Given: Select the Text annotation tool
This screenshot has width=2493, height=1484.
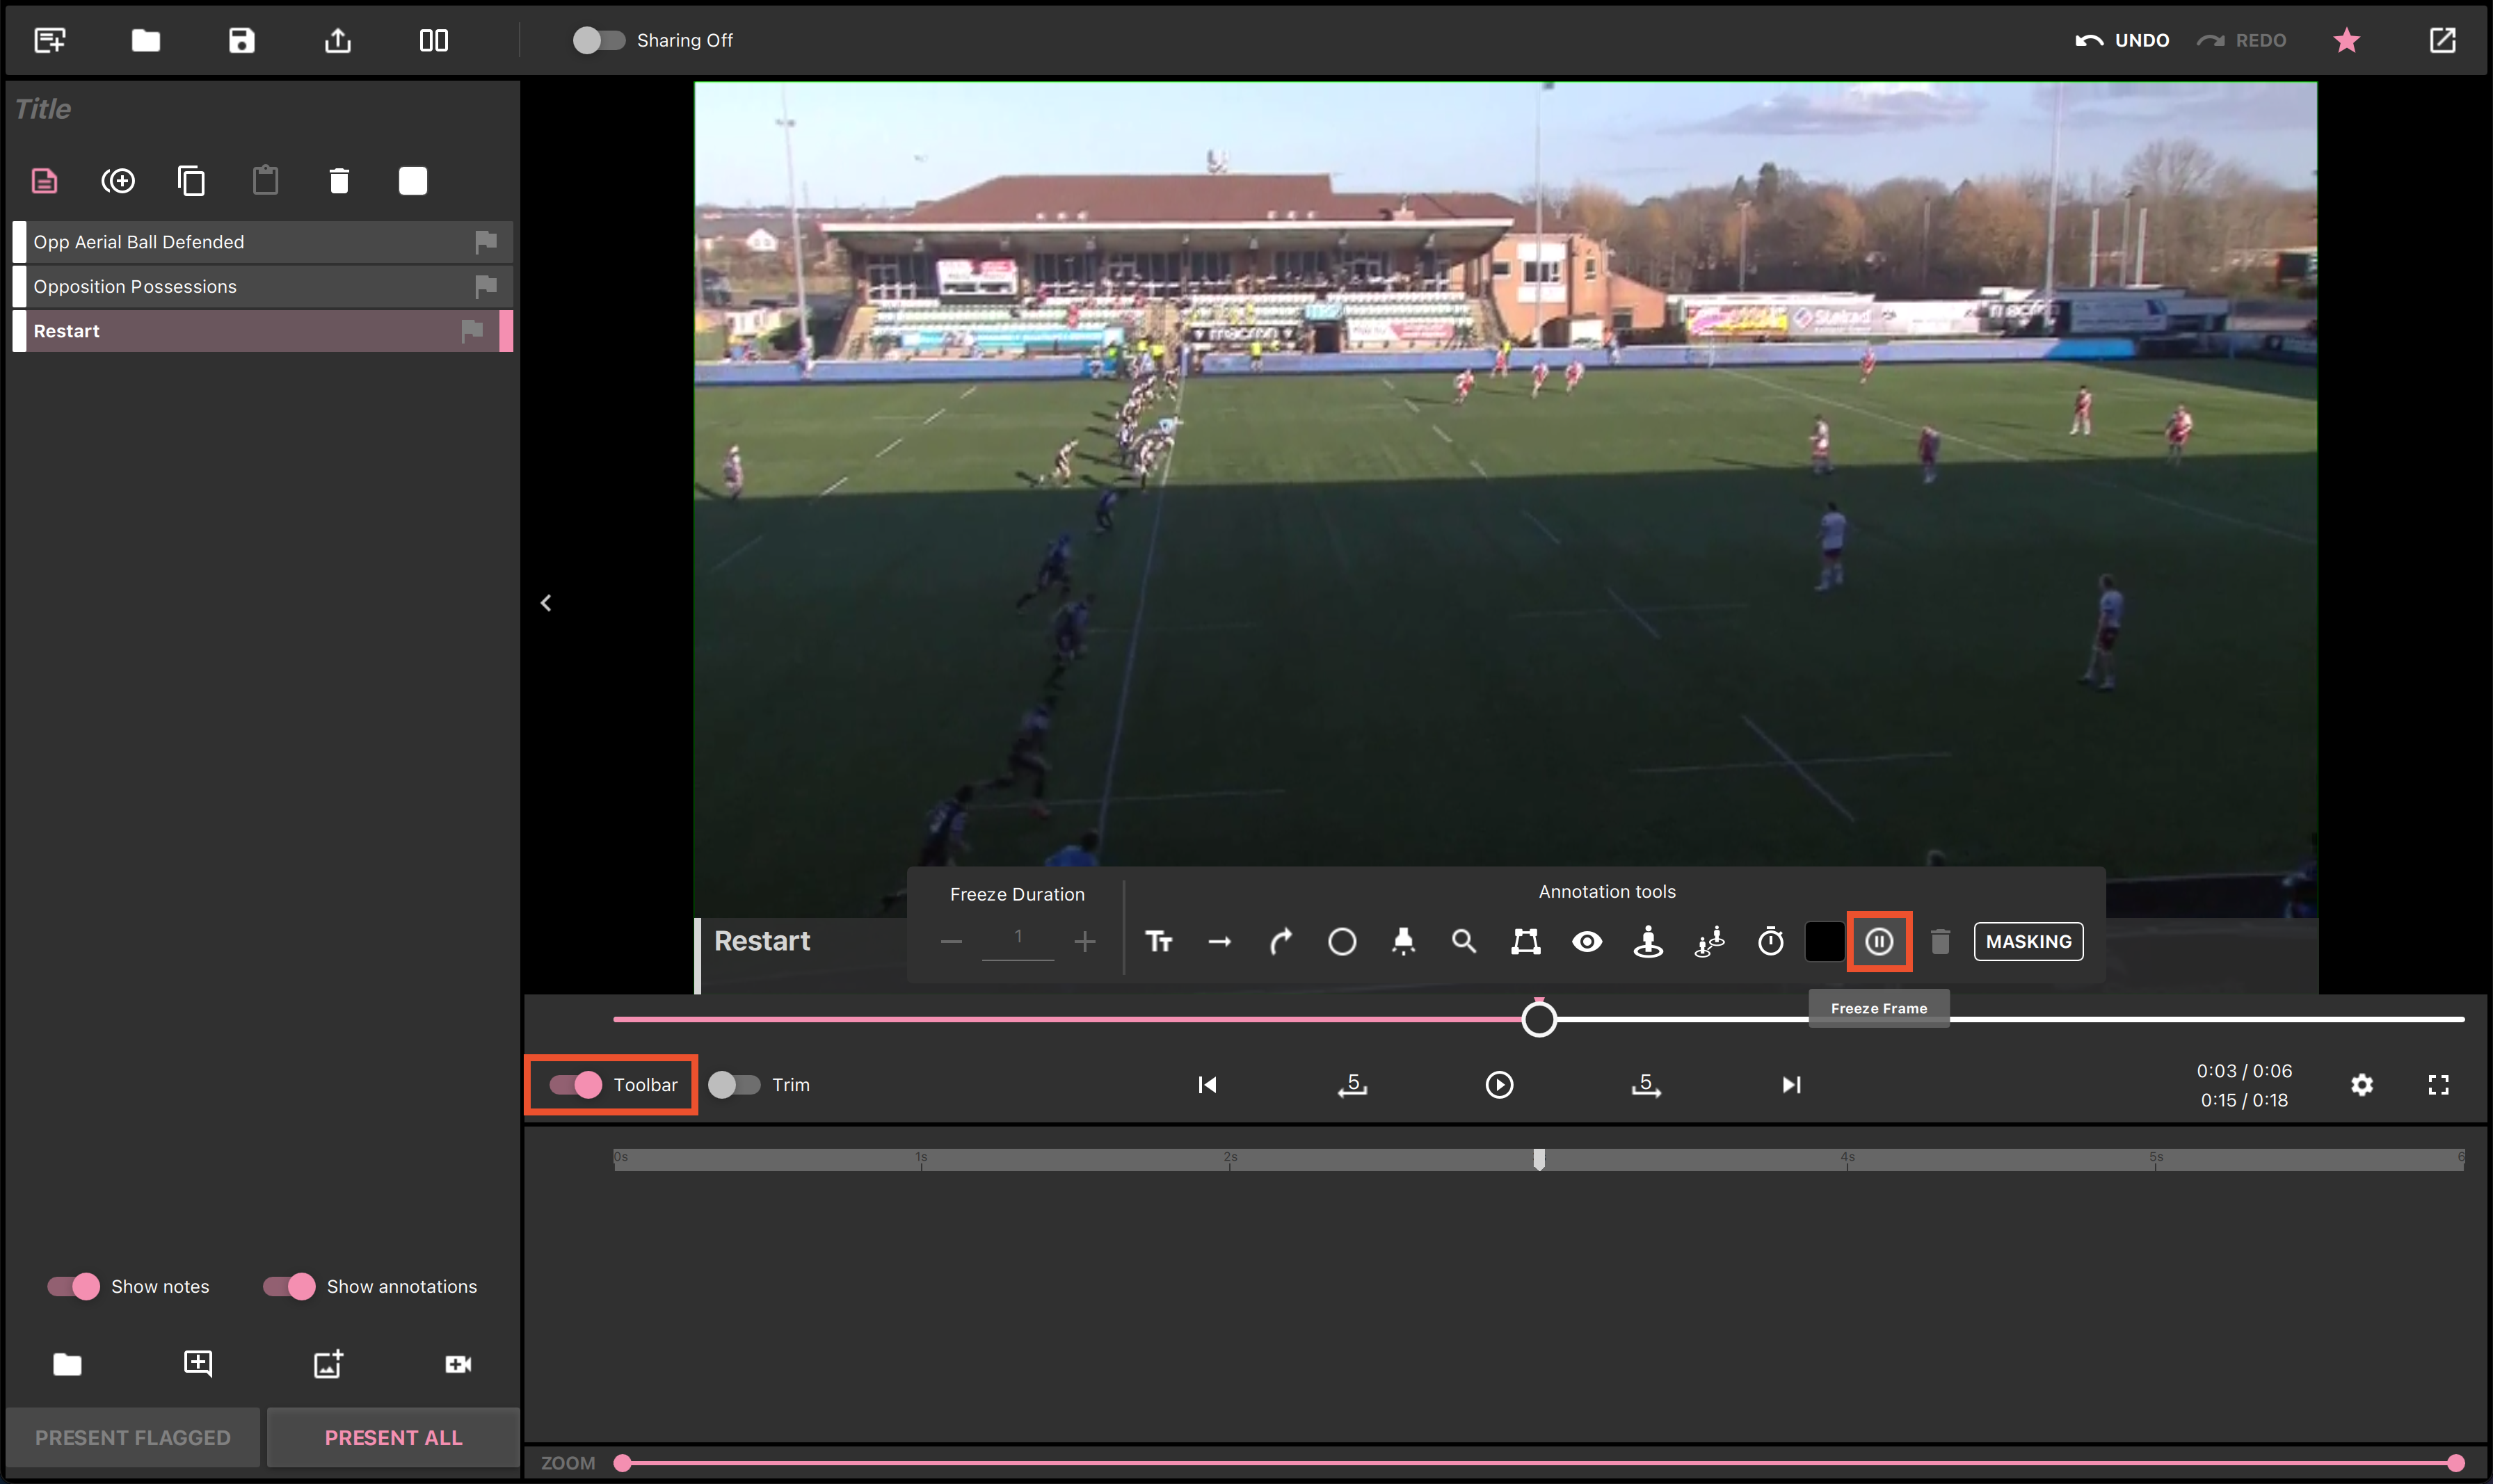Looking at the screenshot, I should [1159, 941].
